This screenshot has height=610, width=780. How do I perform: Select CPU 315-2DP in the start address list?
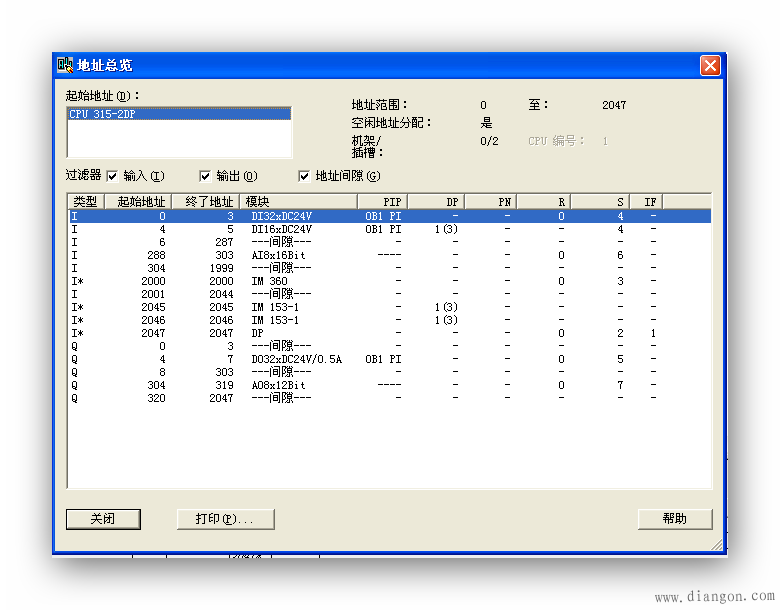(178, 114)
